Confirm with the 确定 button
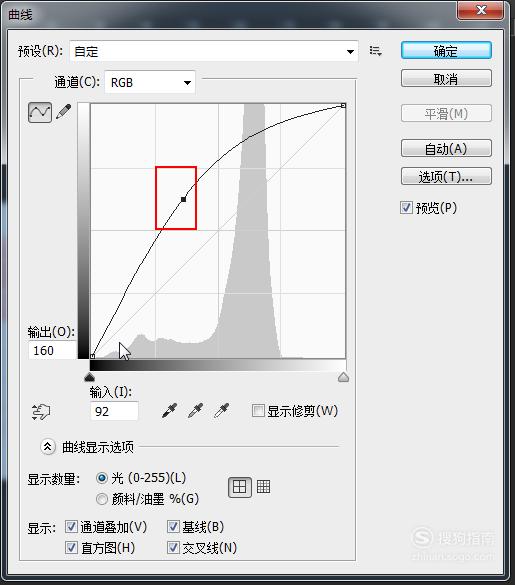The image size is (515, 585). point(446,51)
